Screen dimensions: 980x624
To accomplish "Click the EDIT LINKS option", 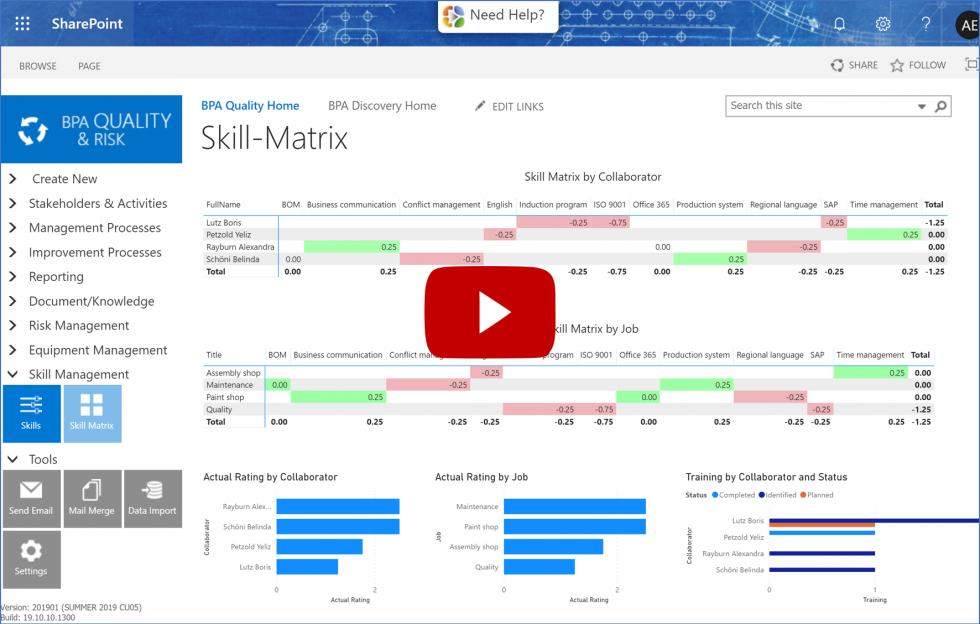I will pos(516,105).
